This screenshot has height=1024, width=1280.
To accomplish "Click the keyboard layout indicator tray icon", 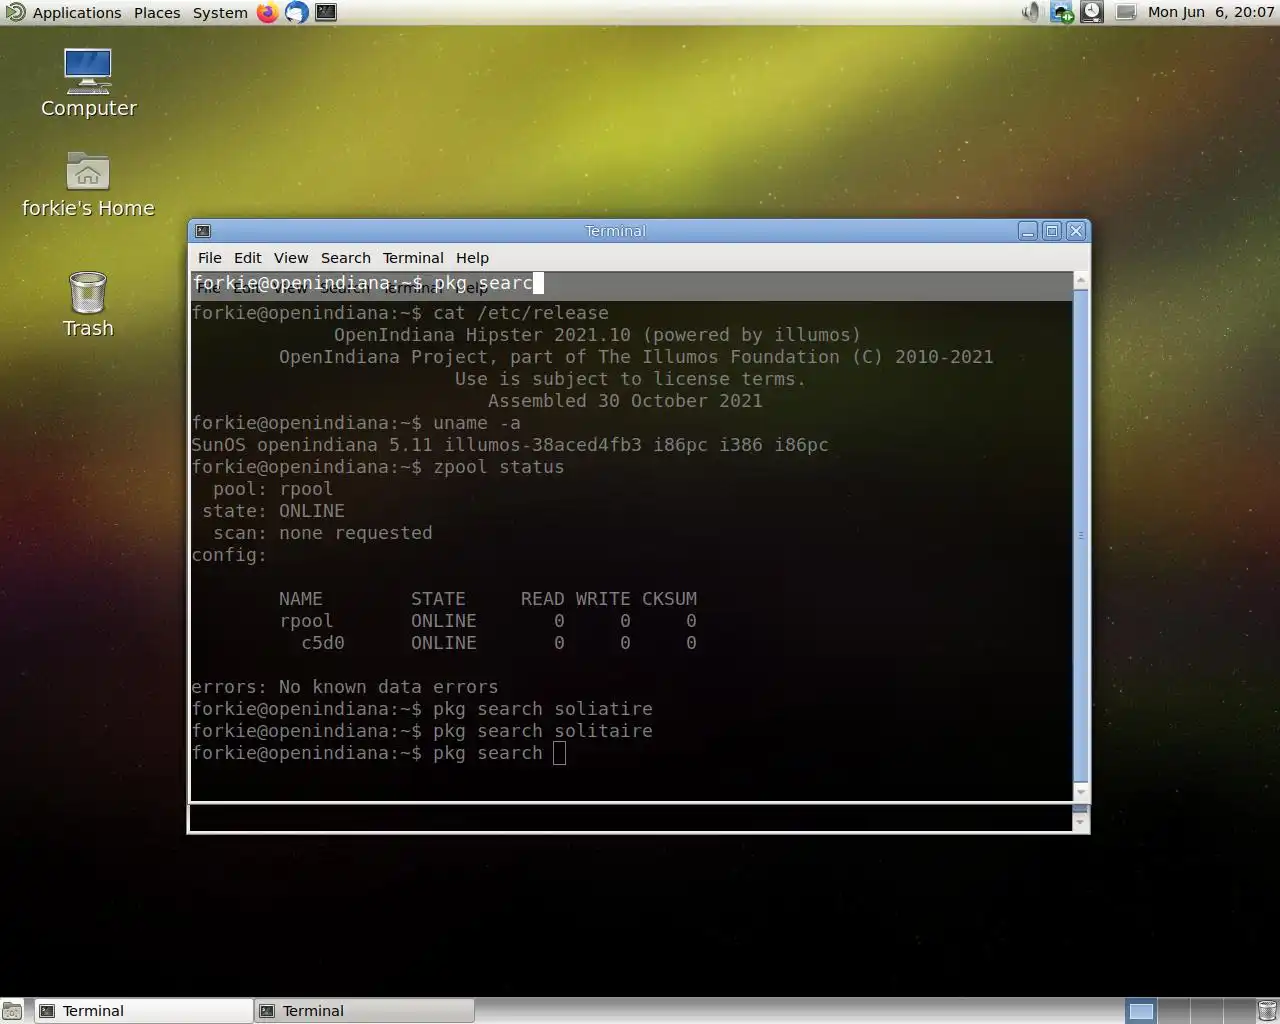I will tap(1126, 12).
